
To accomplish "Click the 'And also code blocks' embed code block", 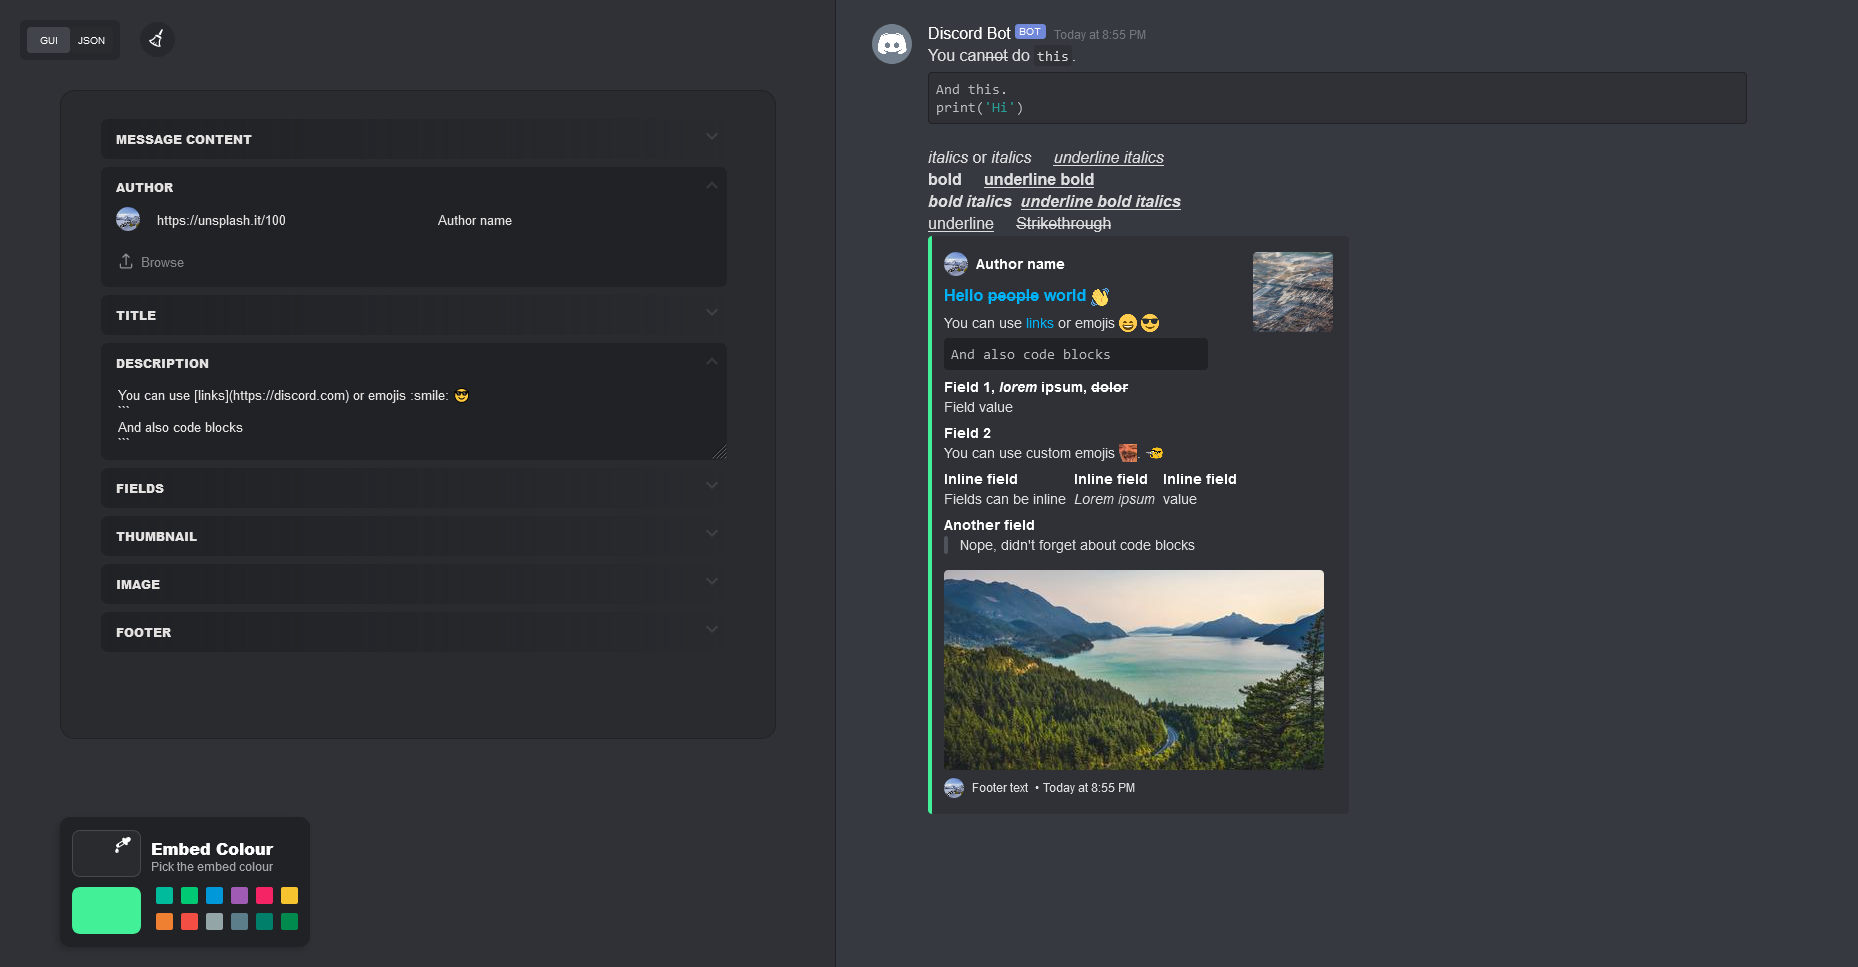I will pos(1076,354).
